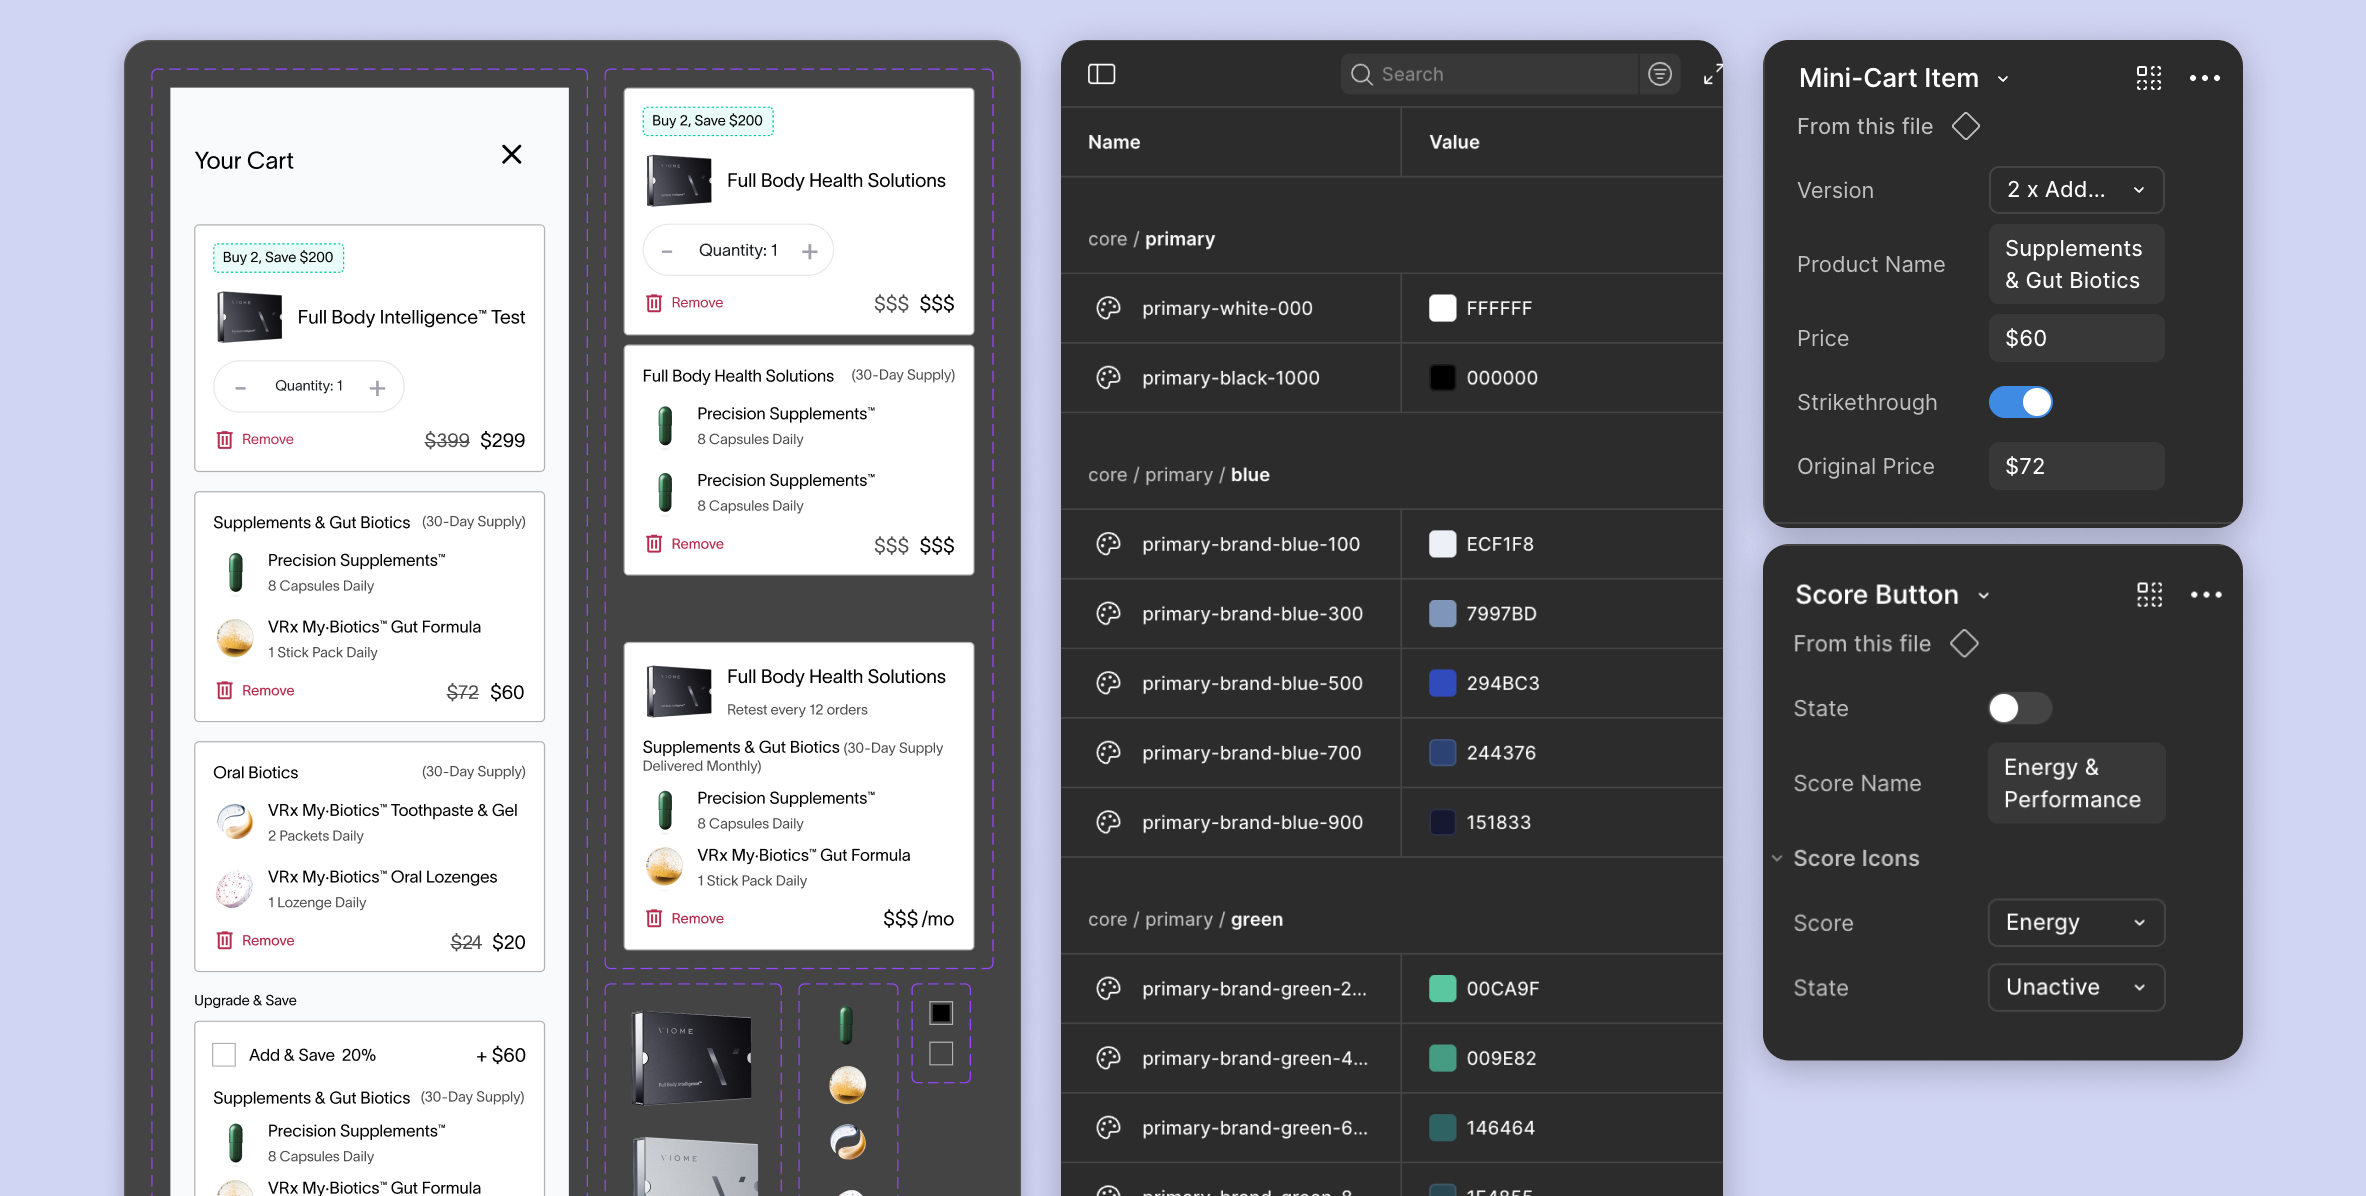Click diamond icon next to Score Button source
Viewport: 2366px width, 1196px height.
1964,643
